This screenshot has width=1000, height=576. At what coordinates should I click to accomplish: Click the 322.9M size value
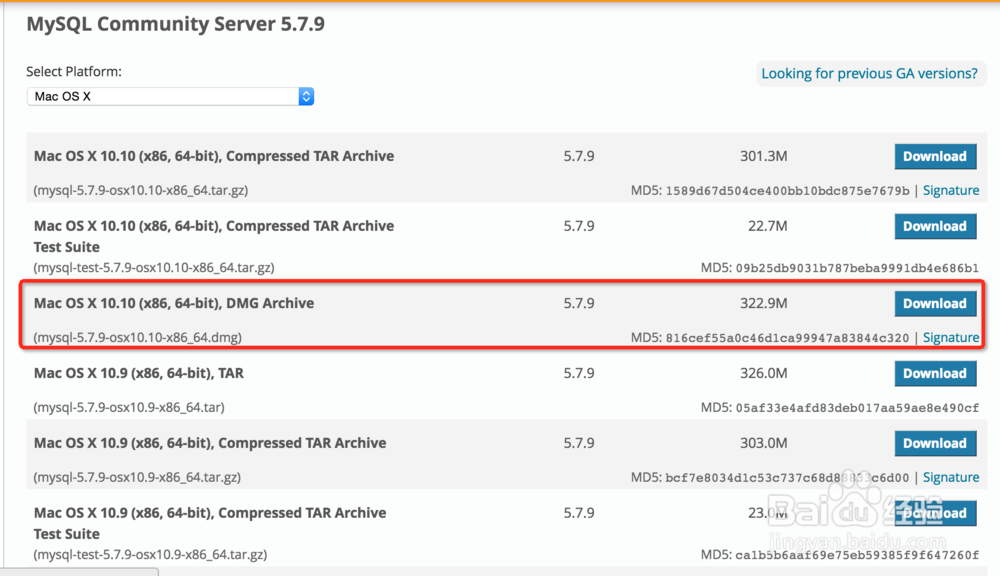pyautogui.click(x=763, y=304)
